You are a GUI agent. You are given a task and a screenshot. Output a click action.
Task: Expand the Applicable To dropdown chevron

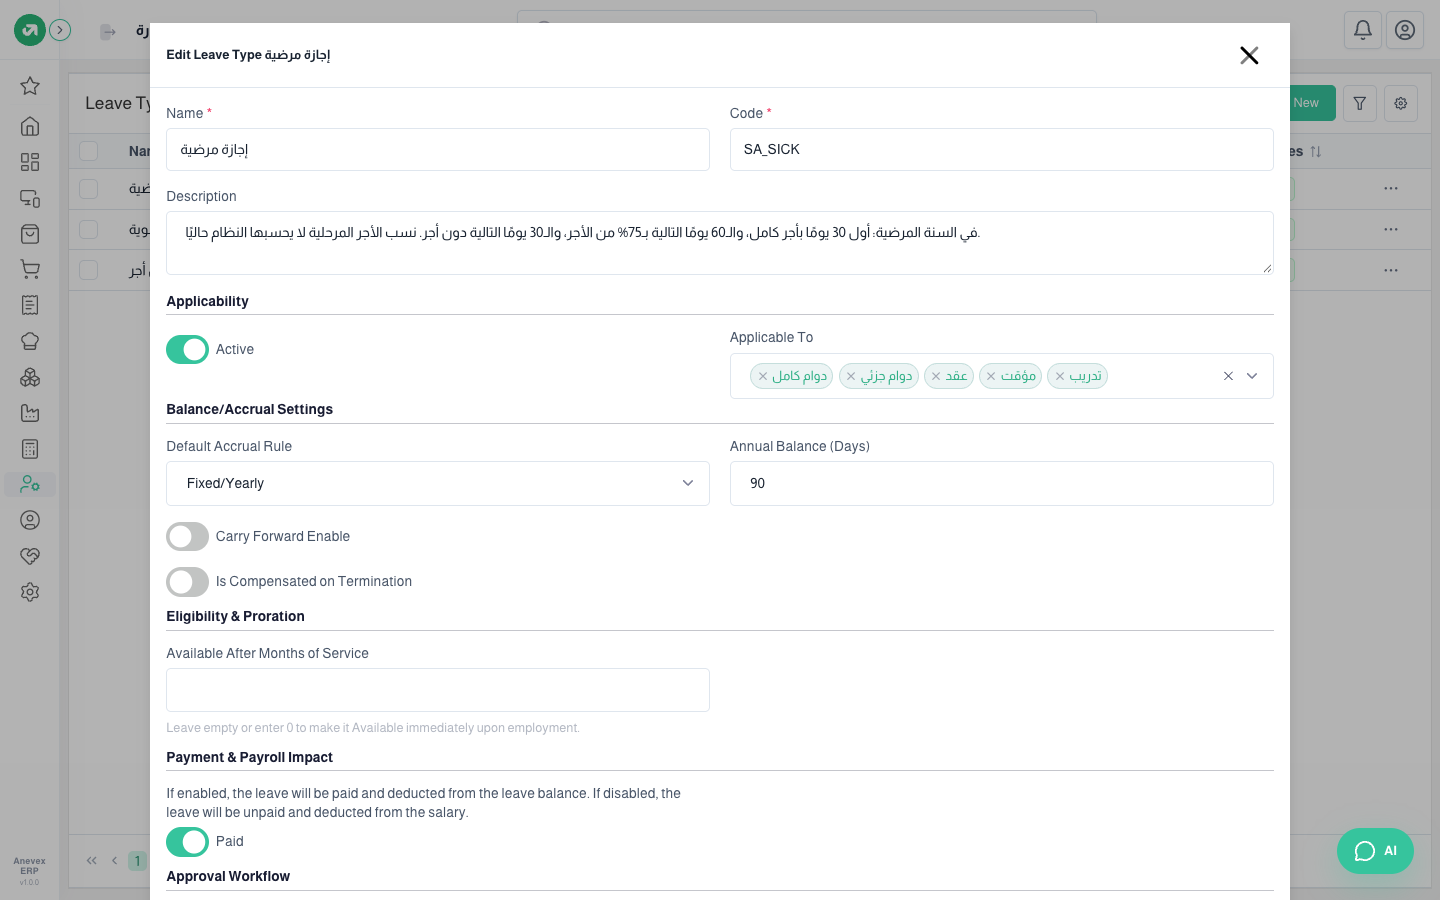point(1252,376)
